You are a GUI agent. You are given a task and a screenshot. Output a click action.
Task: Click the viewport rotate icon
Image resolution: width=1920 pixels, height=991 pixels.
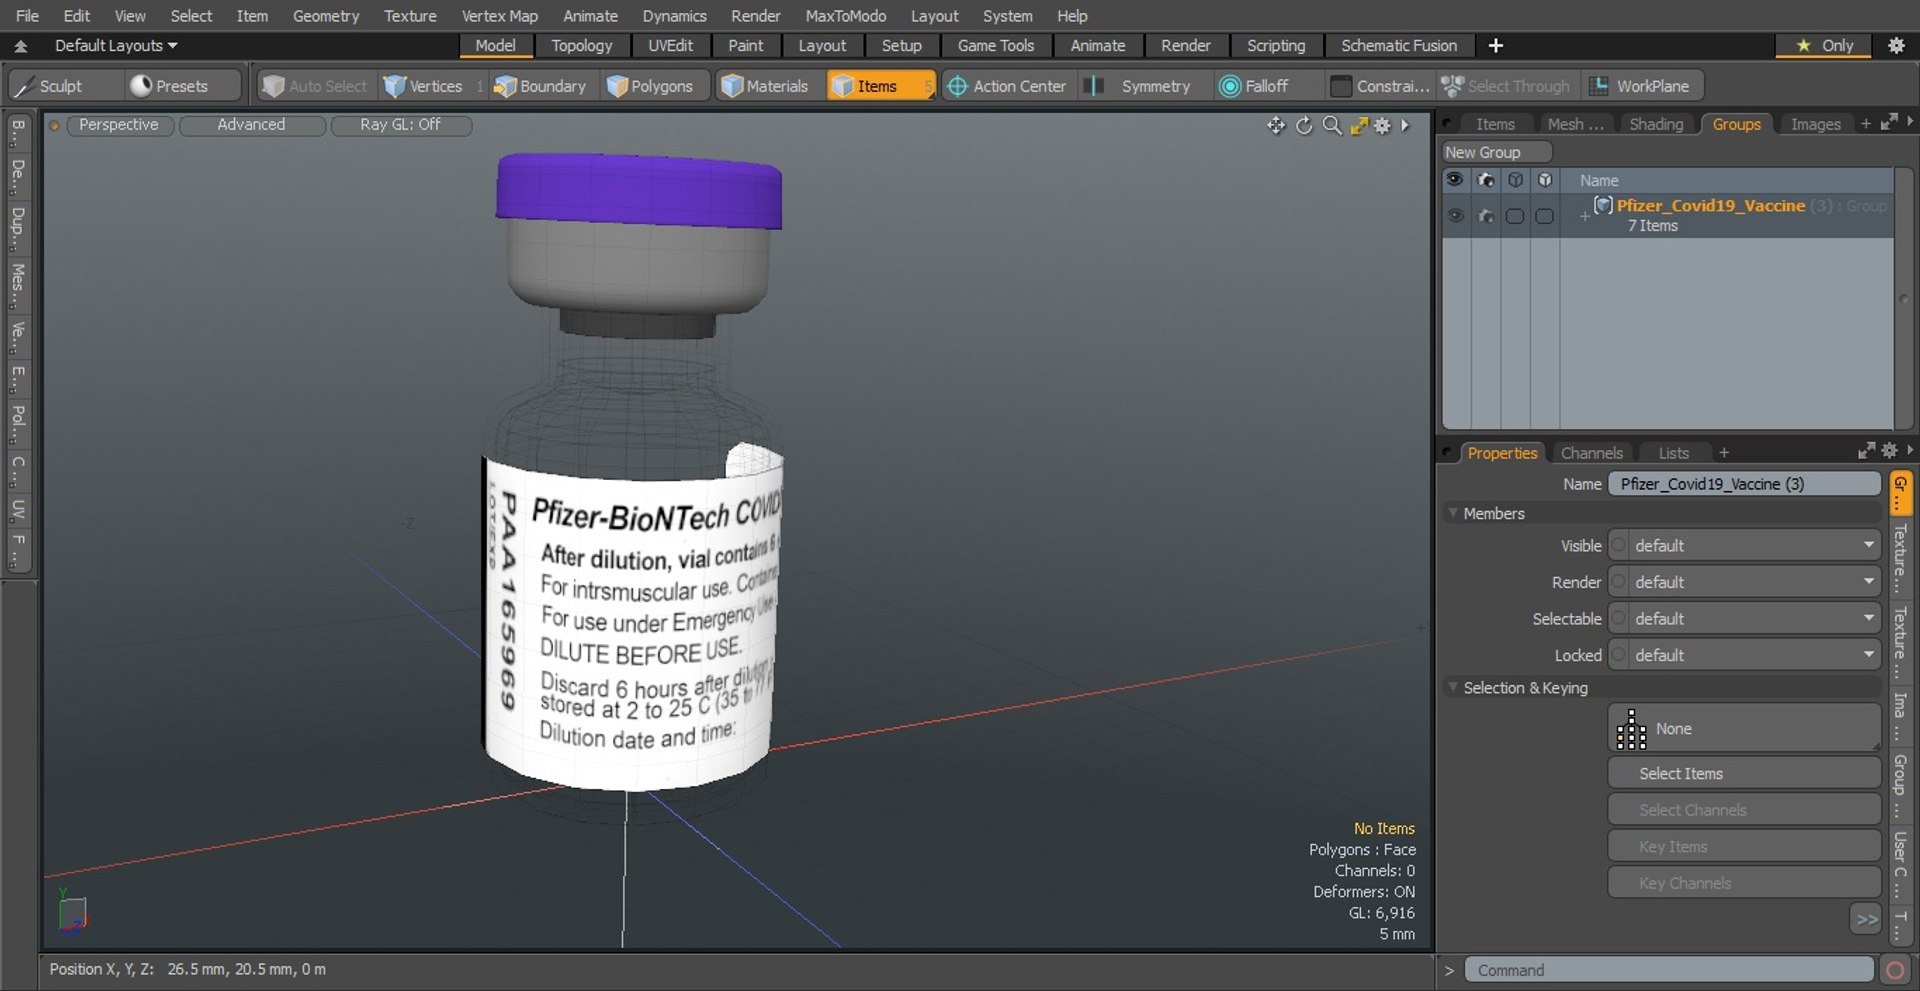pyautogui.click(x=1304, y=125)
